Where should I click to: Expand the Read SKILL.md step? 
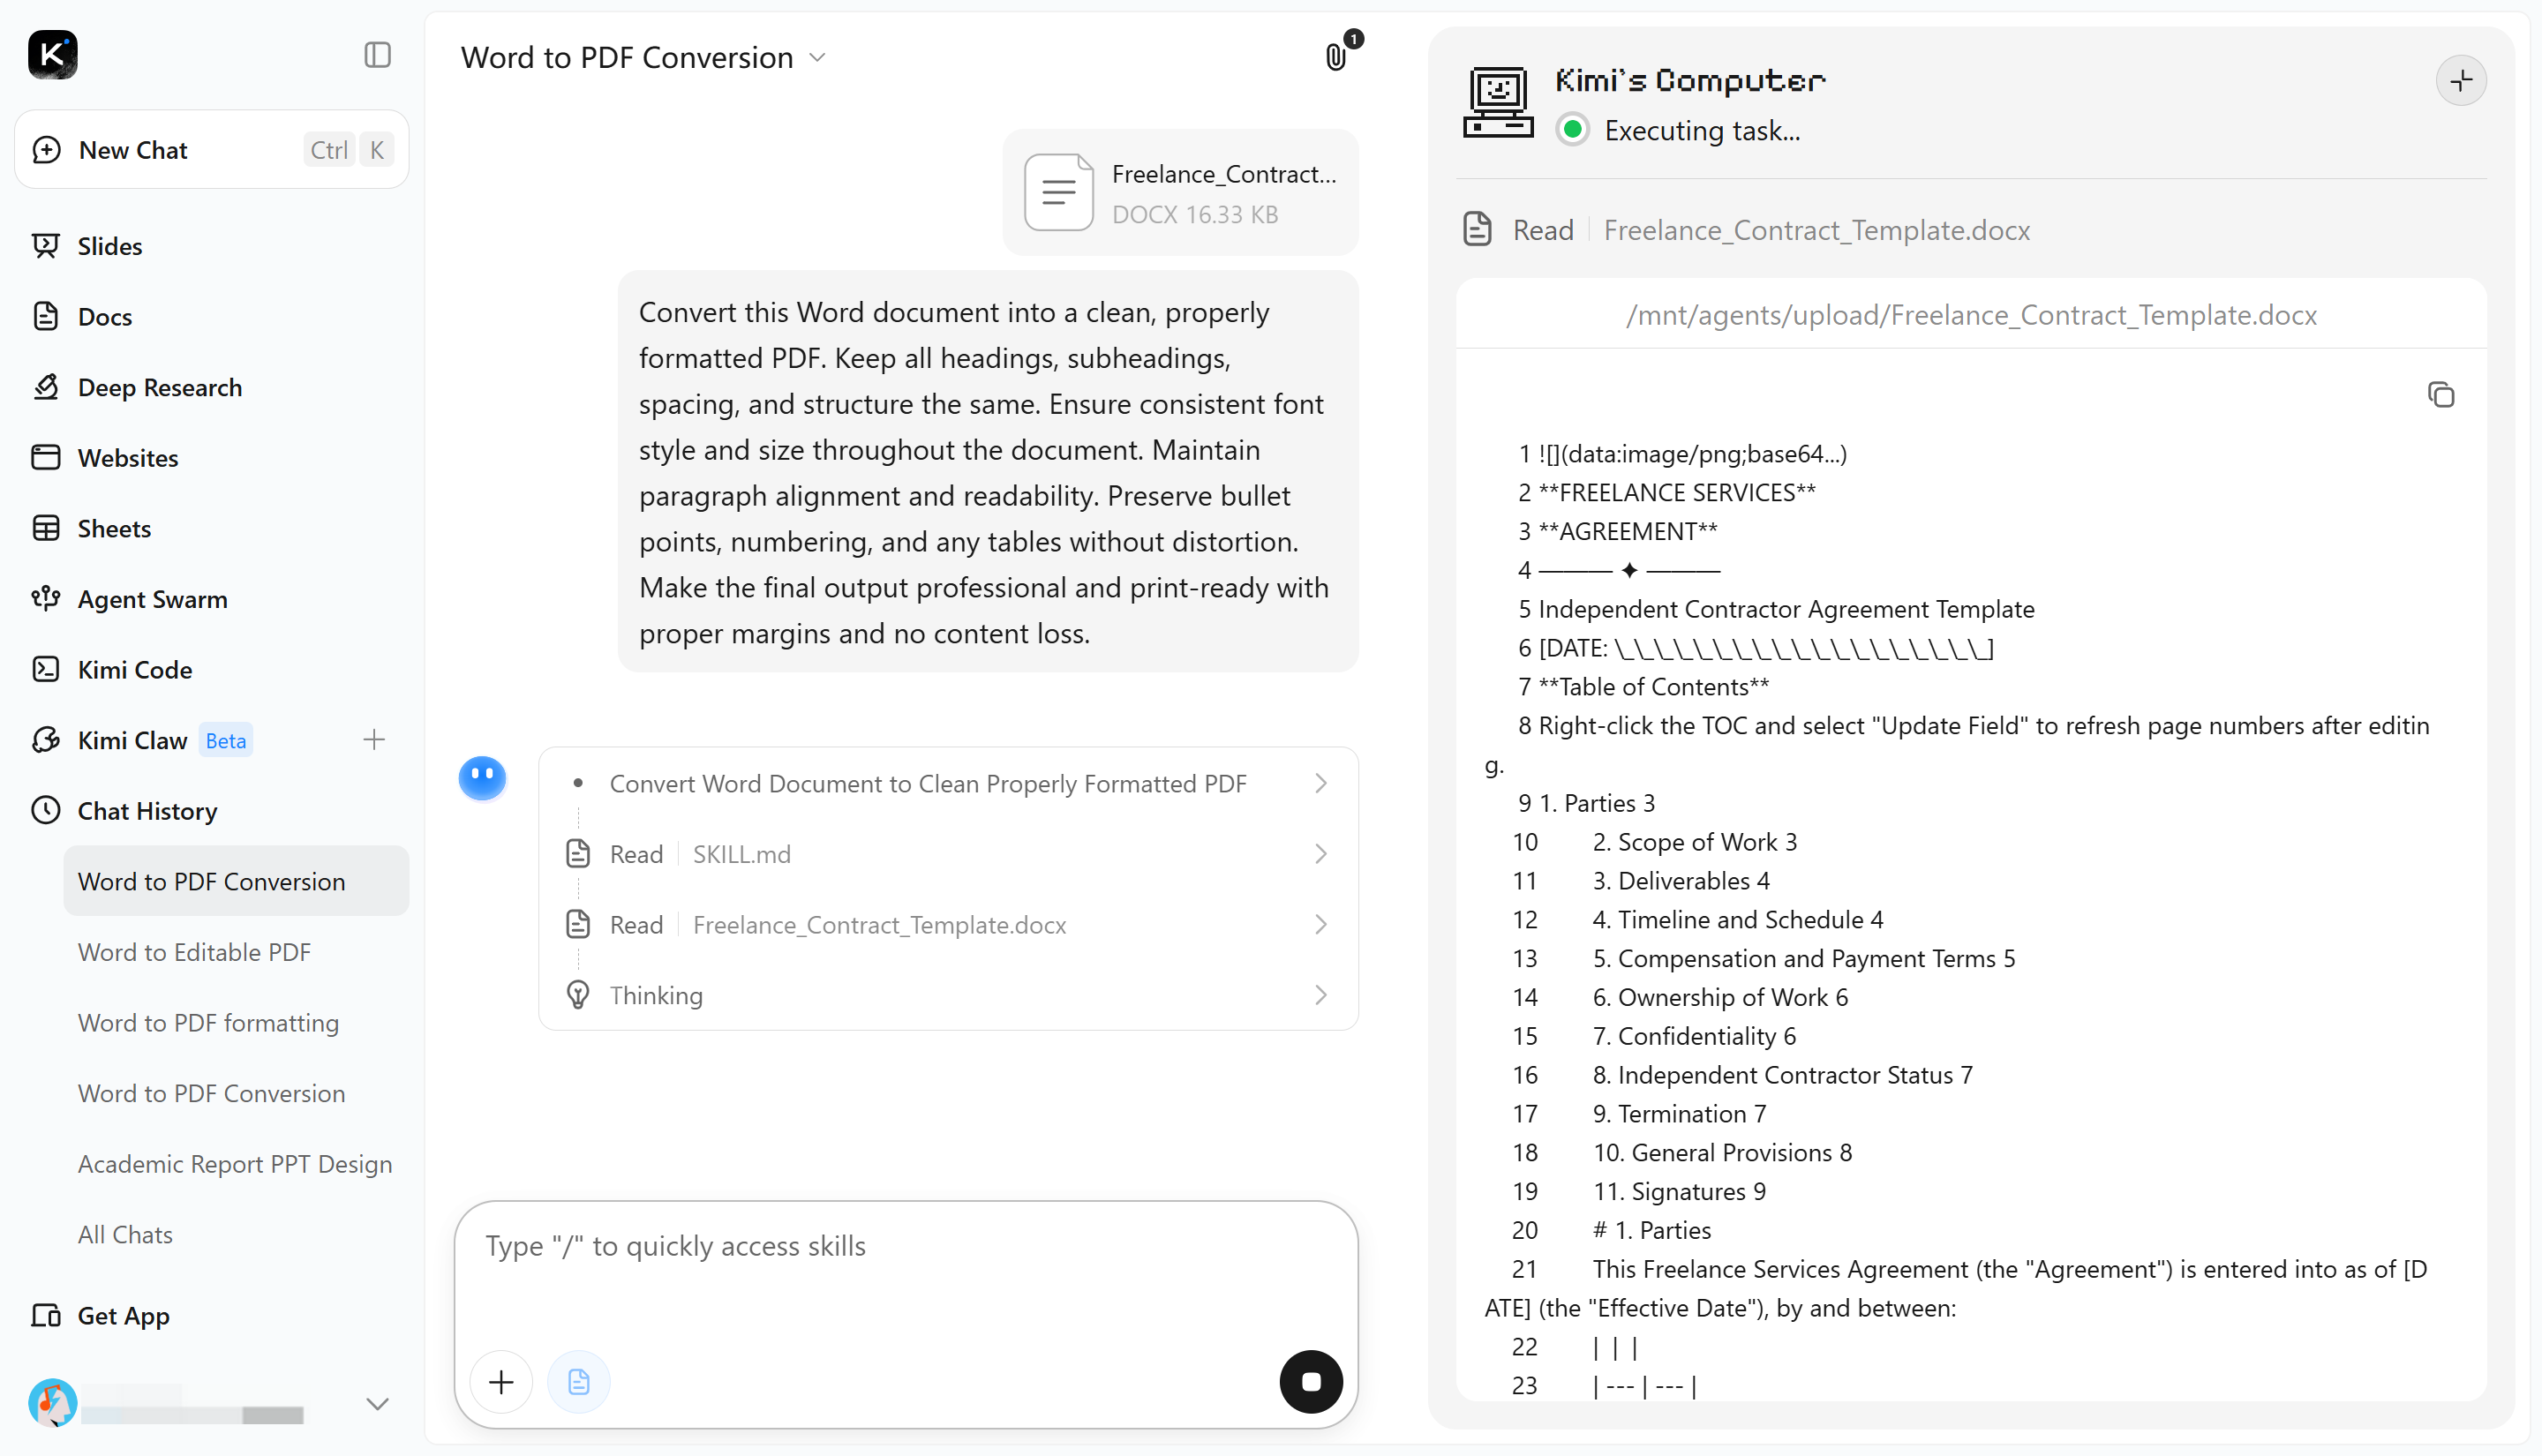pos(948,853)
